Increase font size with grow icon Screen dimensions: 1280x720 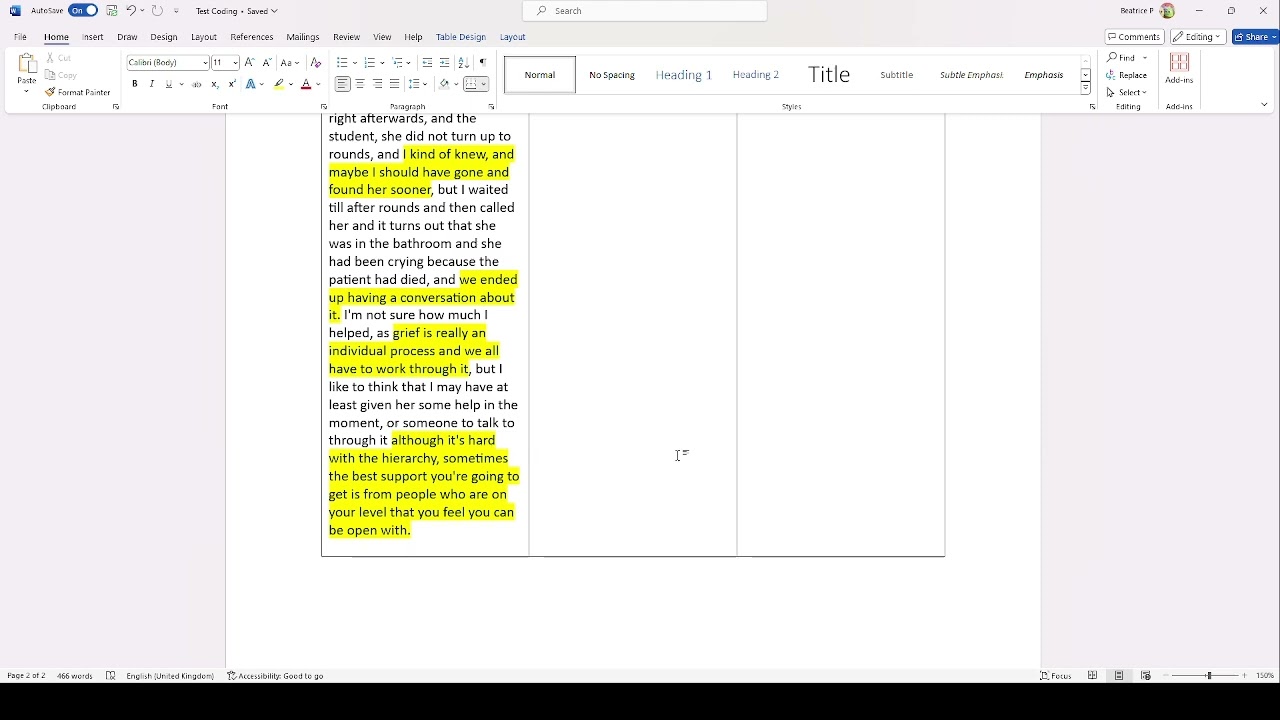click(x=250, y=63)
